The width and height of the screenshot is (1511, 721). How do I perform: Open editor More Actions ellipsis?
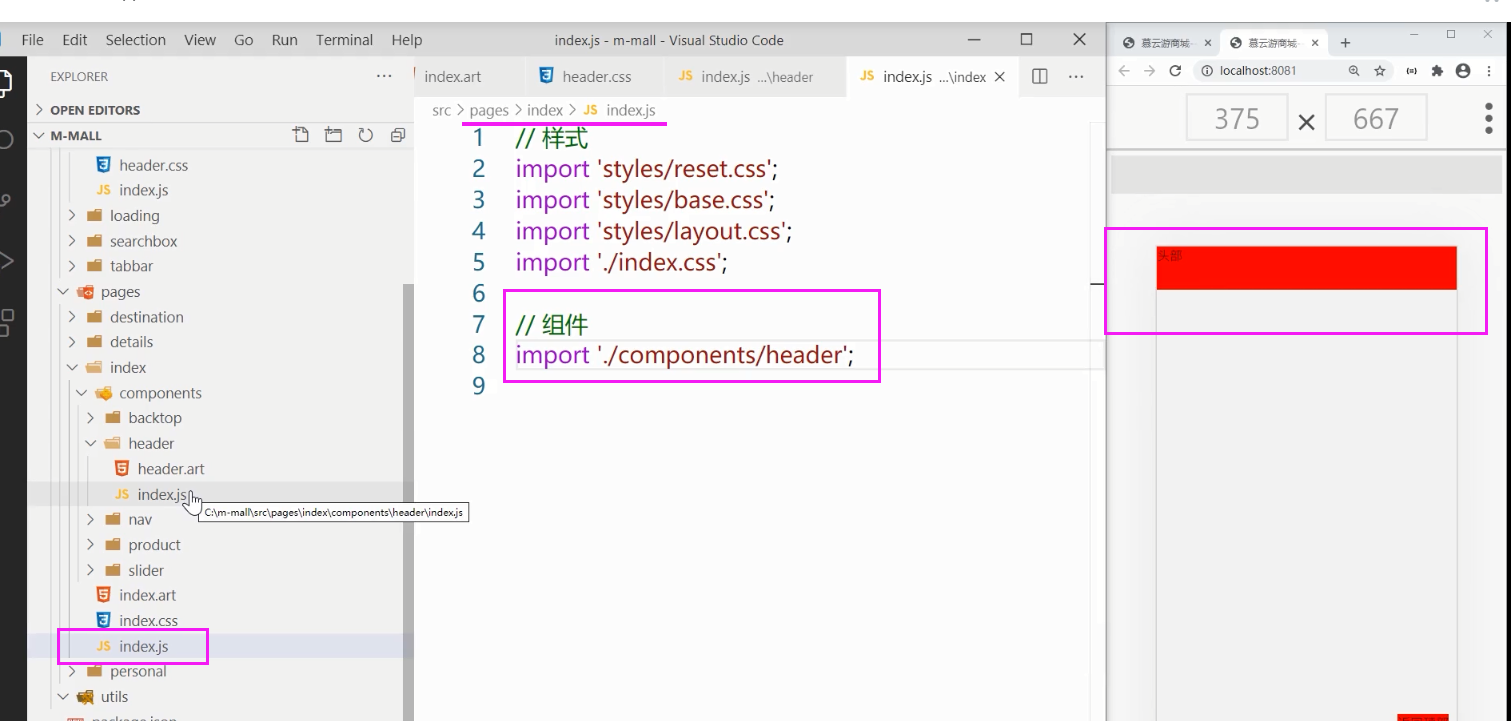pyautogui.click(x=1076, y=76)
